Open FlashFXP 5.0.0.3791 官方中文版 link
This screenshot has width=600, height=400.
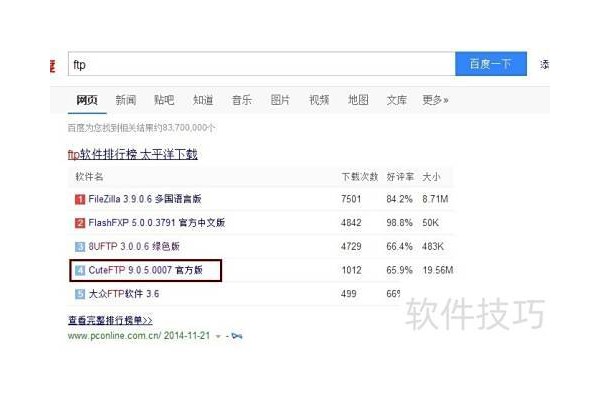point(157,223)
